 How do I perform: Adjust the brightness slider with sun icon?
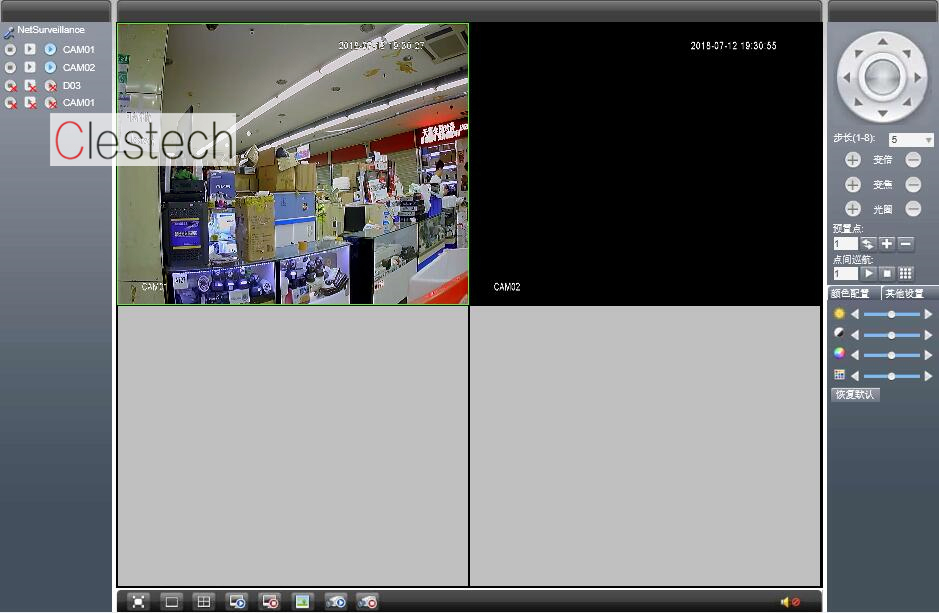click(x=891, y=314)
